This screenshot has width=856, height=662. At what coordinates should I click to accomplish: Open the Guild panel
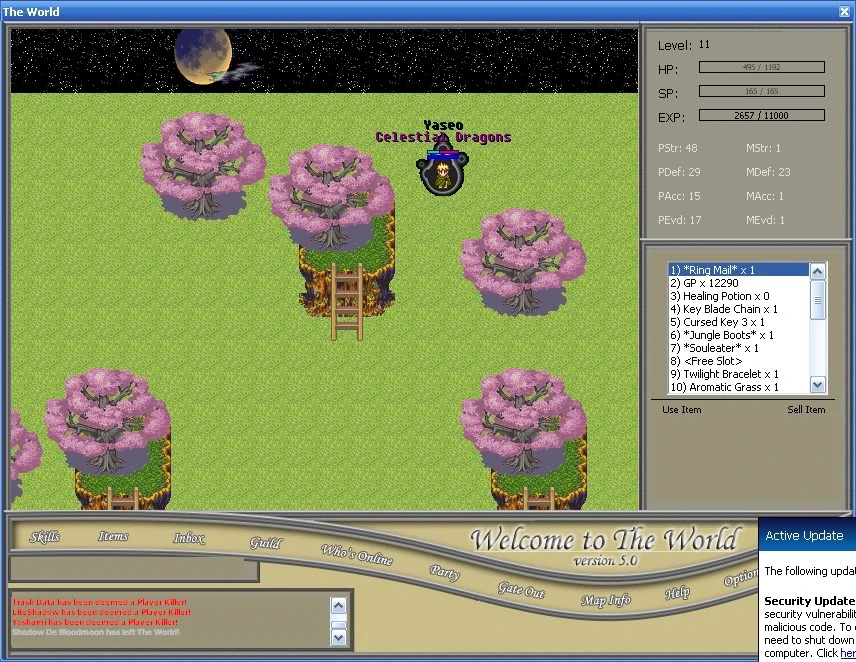point(265,542)
